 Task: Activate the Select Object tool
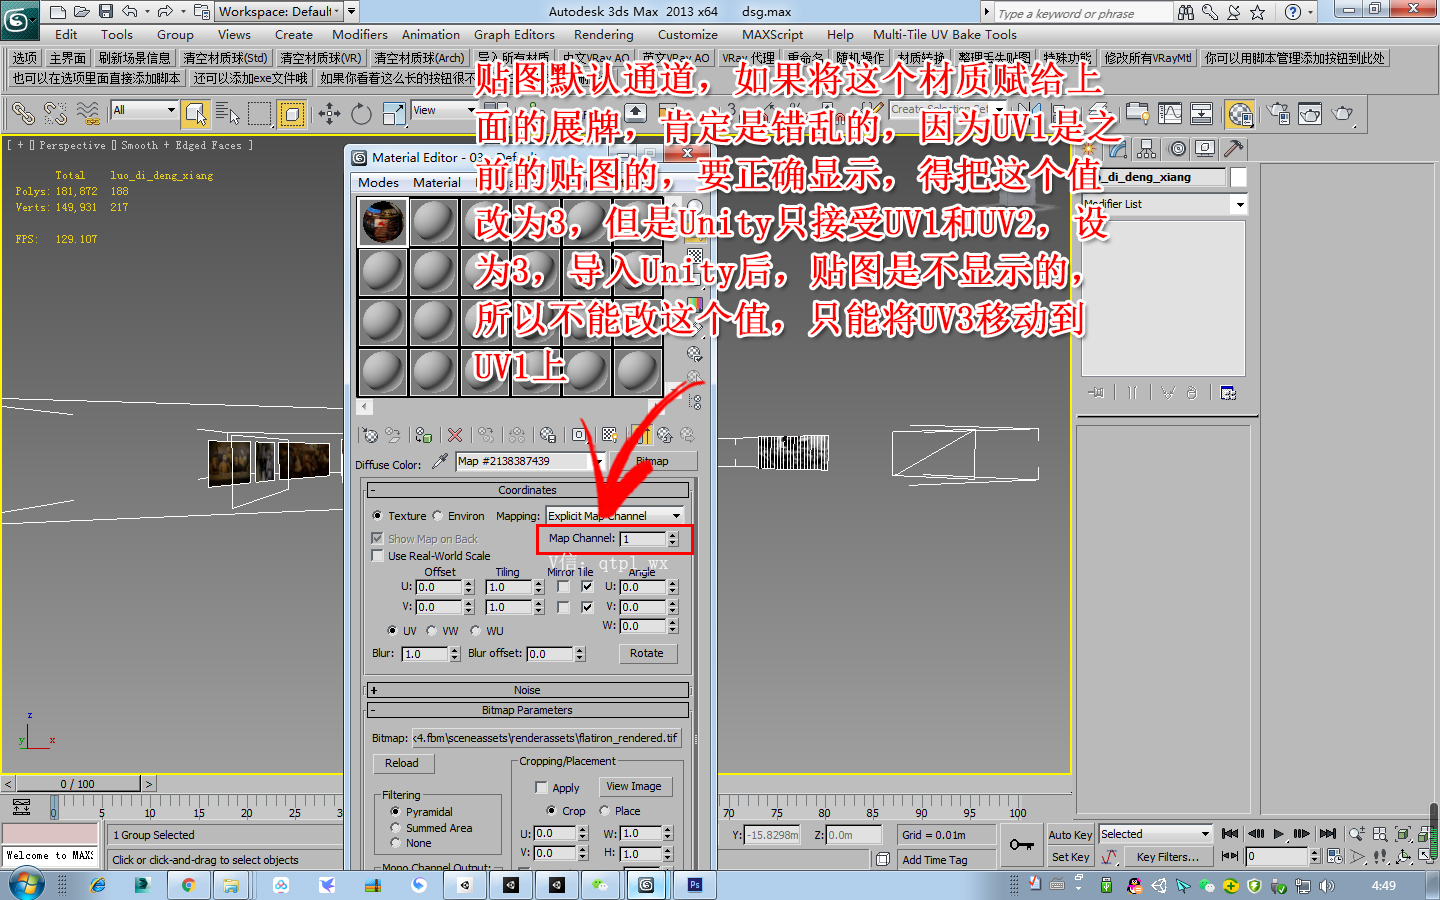pyautogui.click(x=195, y=114)
